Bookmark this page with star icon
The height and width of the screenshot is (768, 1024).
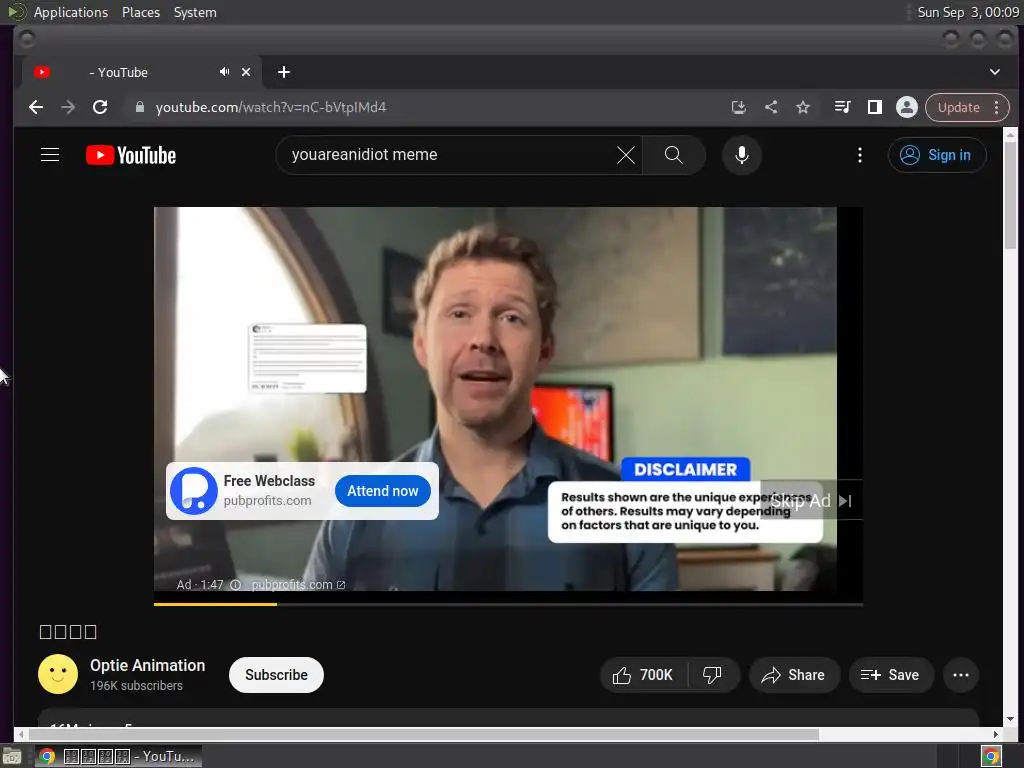[803, 107]
